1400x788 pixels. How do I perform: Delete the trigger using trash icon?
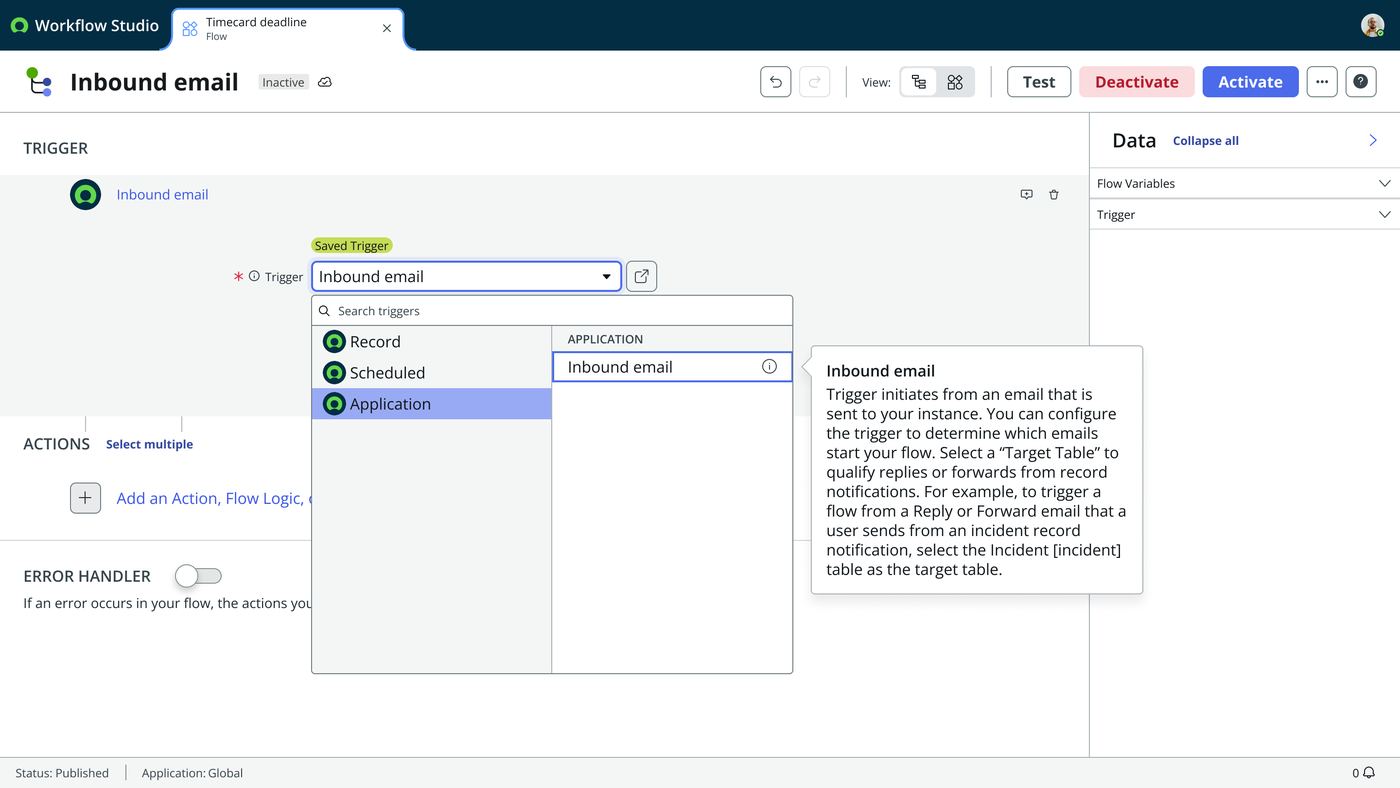coord(1053,195)
